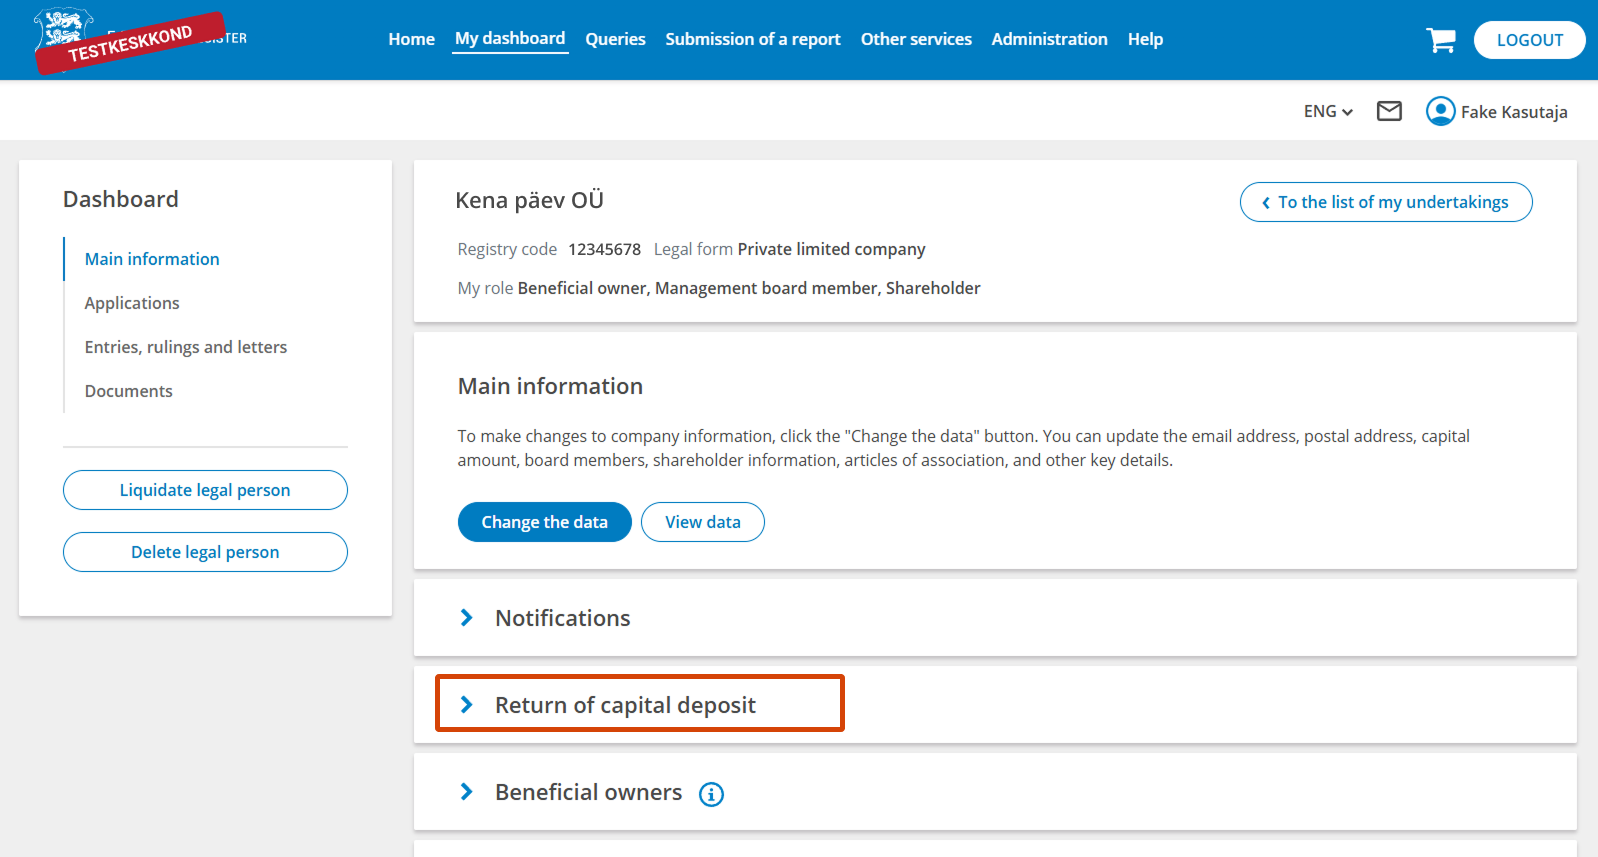Open the messages envelope icon
Viewport: 1598px width, 857px height.
point(1389,111)
